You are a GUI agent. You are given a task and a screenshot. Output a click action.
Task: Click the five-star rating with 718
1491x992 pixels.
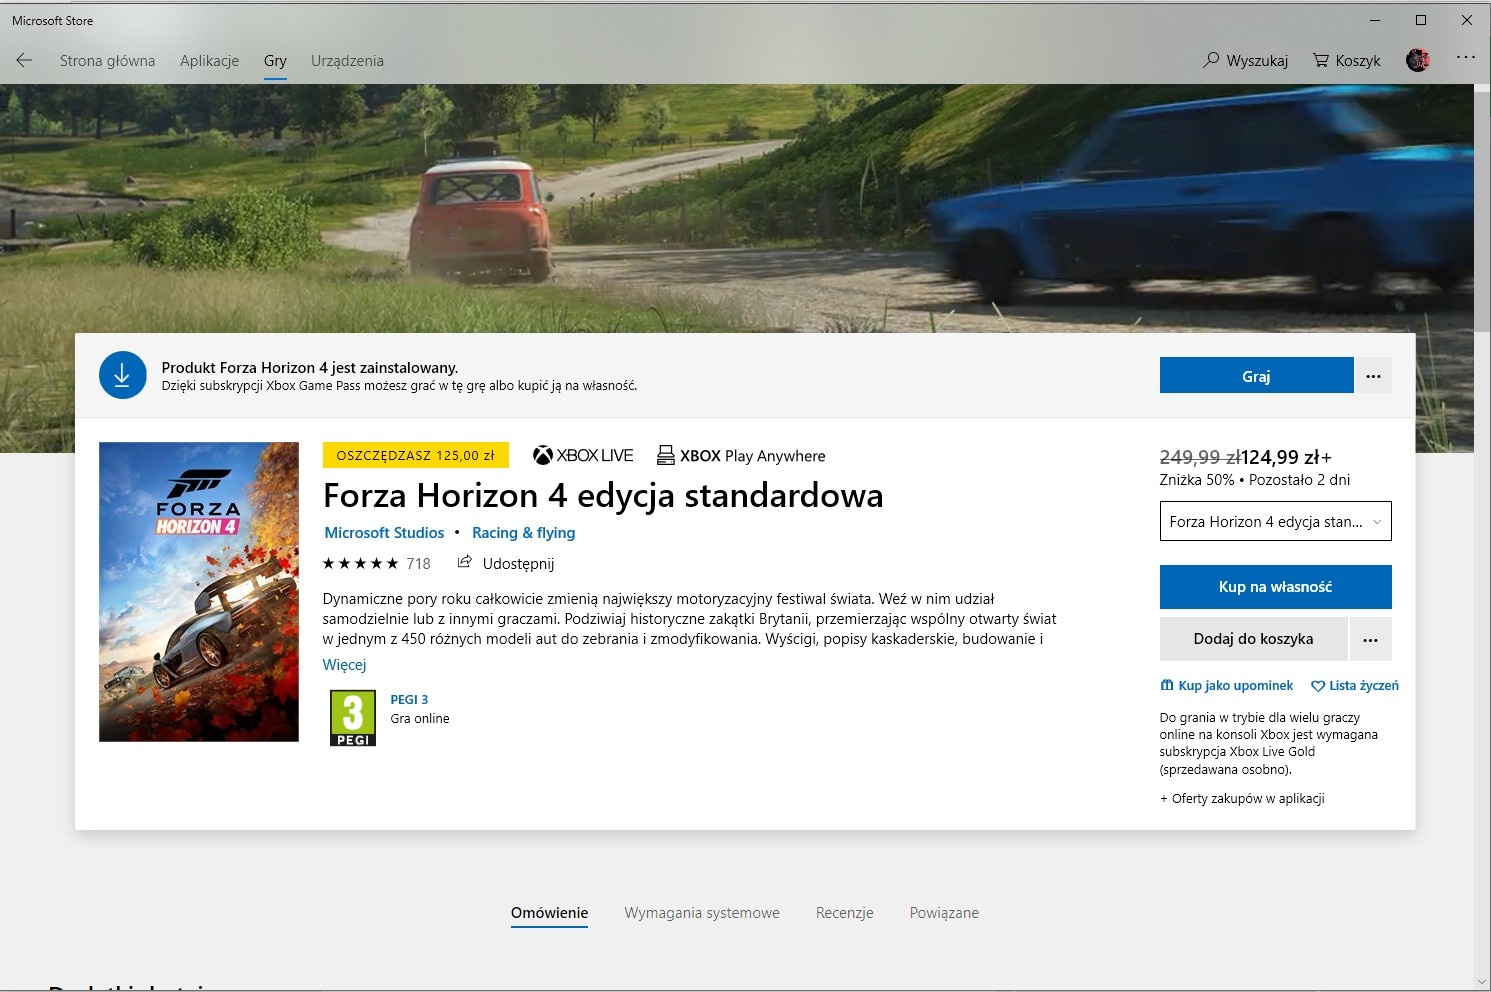point(376,564)
